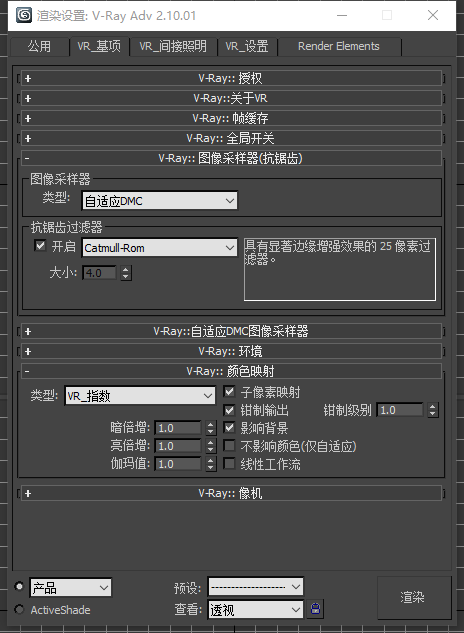This screenshot has height=633, width=464.
Task: Close the render settings window
Action: tap(433, 15)
